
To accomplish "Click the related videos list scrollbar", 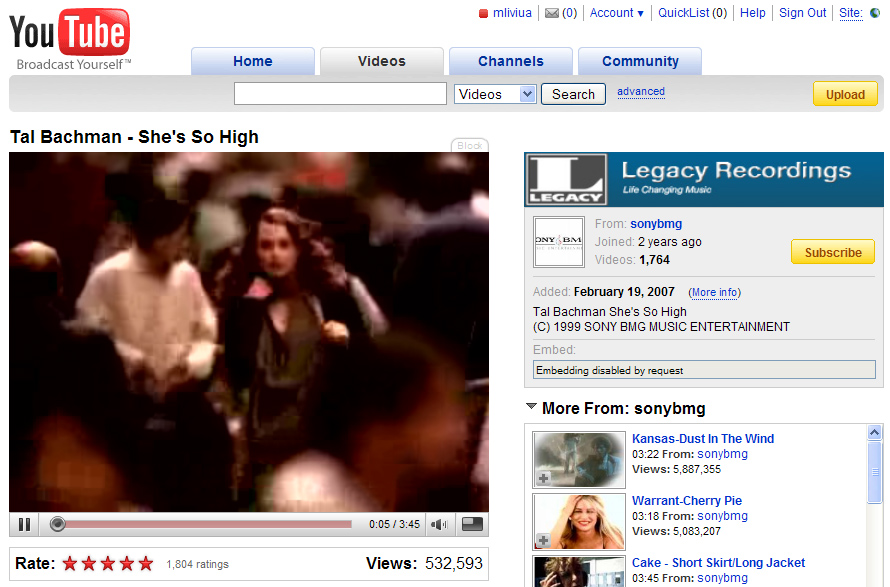I will coord(875,471).
